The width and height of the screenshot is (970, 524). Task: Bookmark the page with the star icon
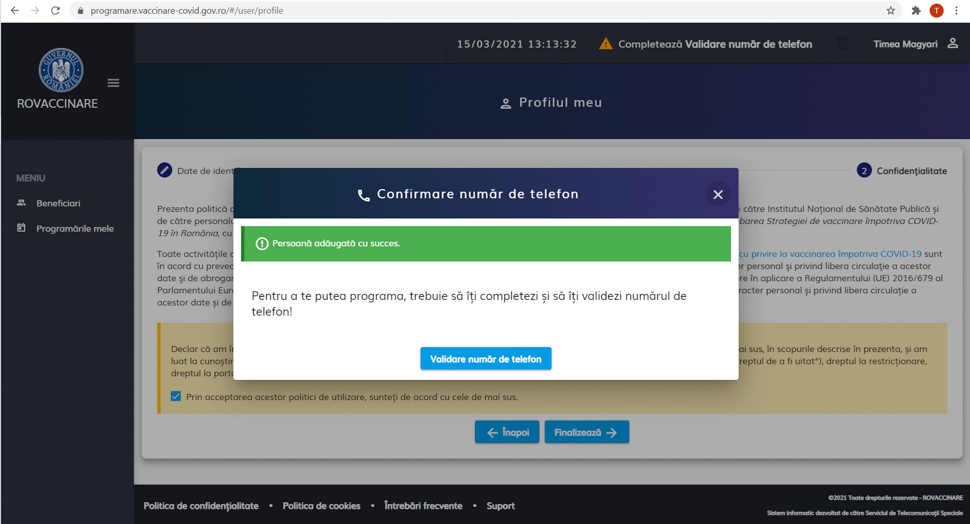890,11
